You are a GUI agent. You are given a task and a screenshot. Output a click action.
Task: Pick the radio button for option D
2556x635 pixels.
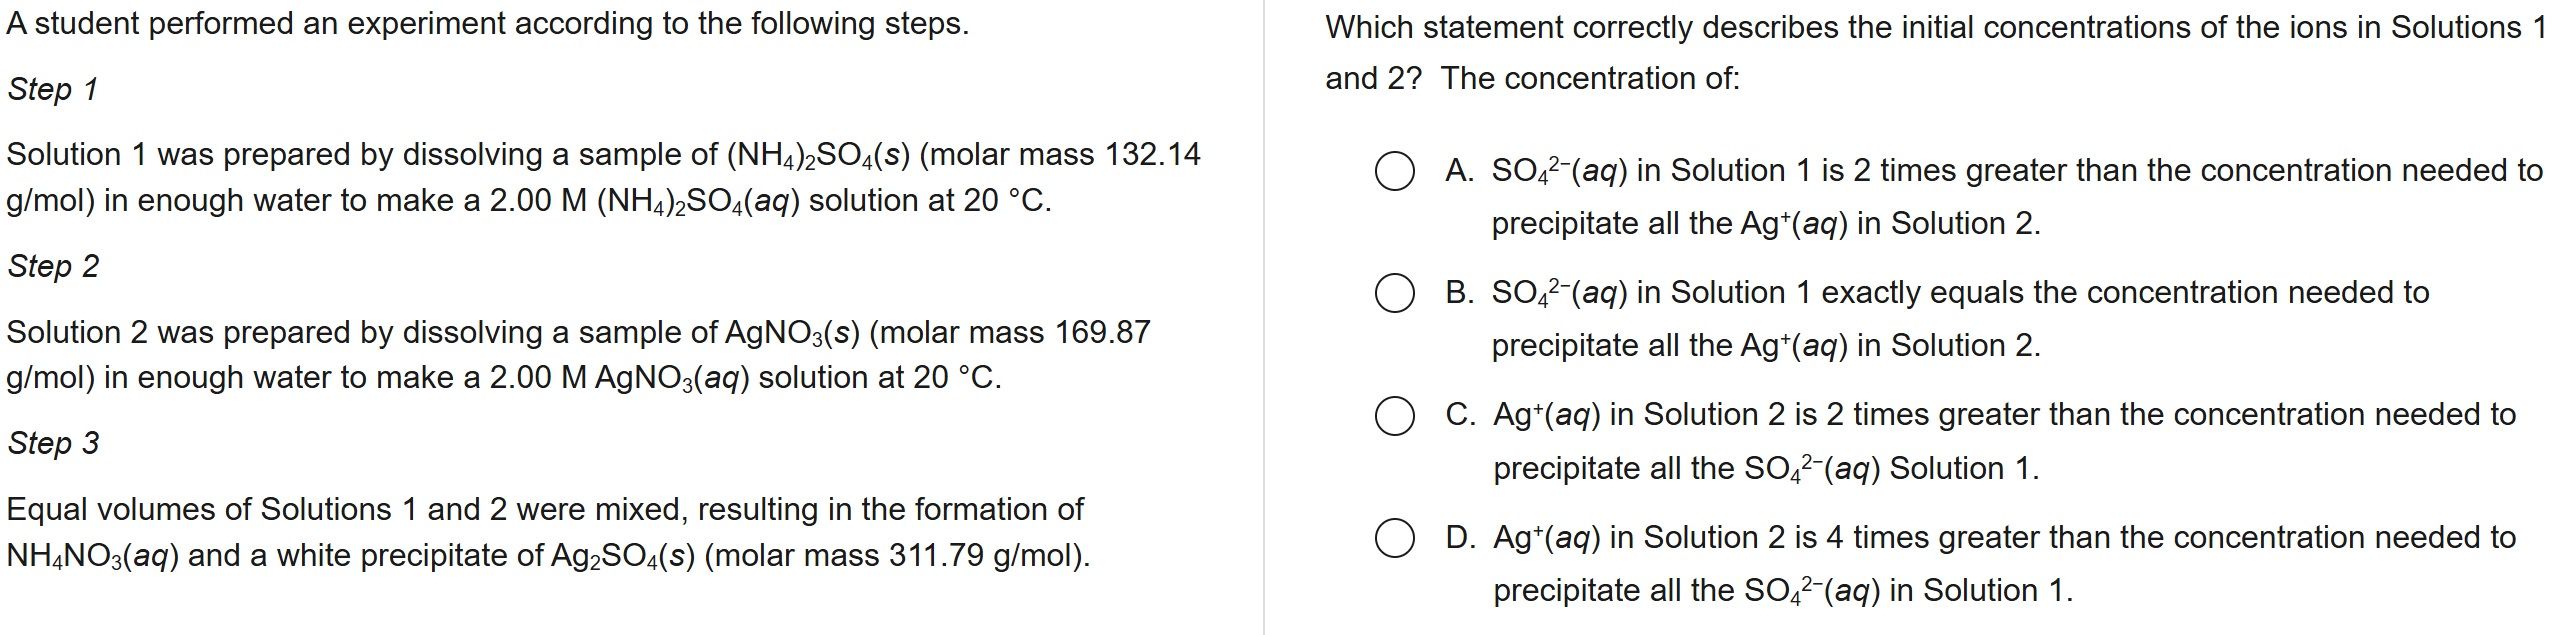[1394, 538]
